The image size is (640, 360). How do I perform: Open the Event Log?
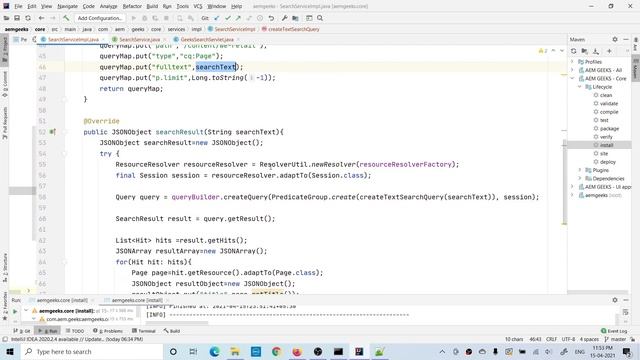coord(614,331)
